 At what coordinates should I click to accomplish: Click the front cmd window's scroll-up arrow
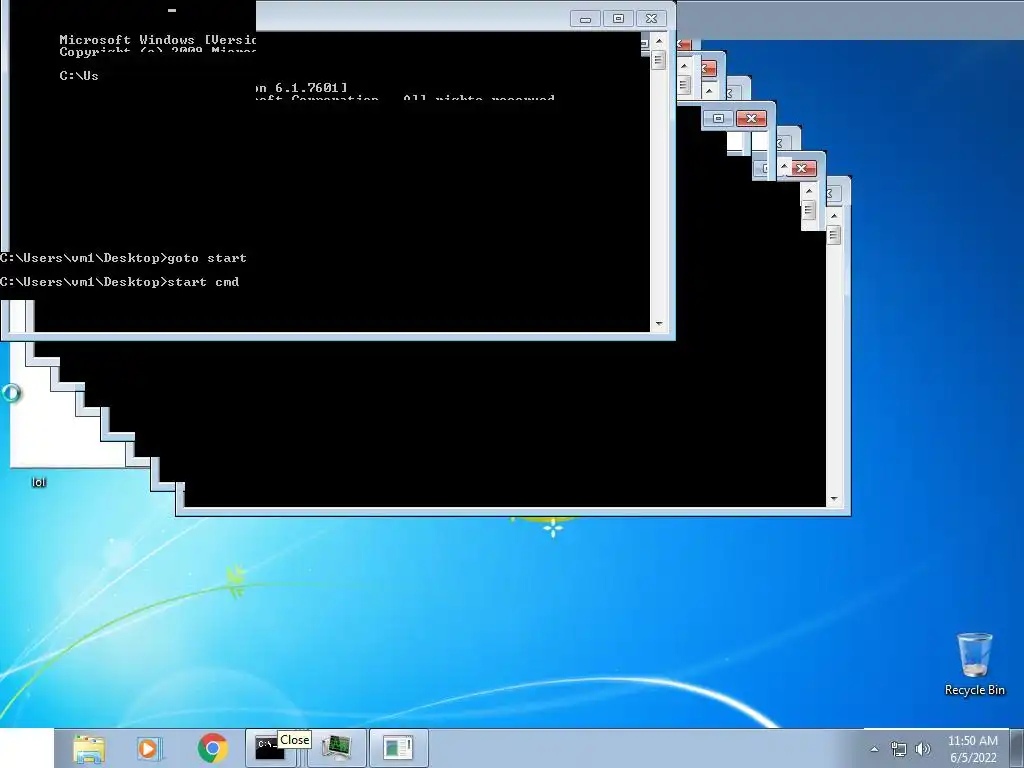[659, 40]
